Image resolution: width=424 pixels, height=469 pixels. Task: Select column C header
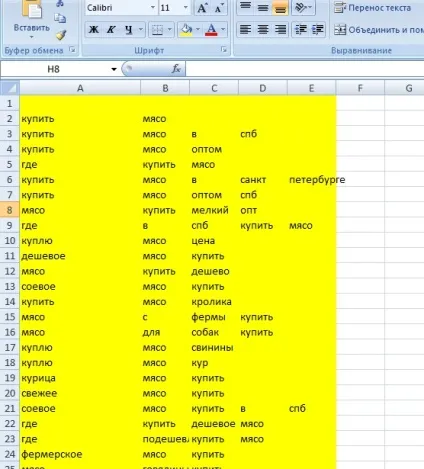214,88
